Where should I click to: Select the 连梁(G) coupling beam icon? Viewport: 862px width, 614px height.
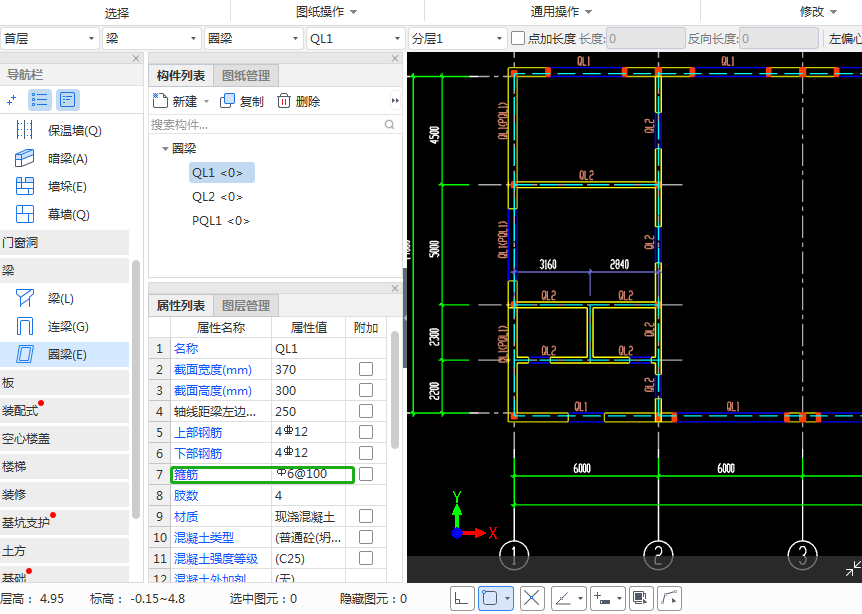(25, 326)
